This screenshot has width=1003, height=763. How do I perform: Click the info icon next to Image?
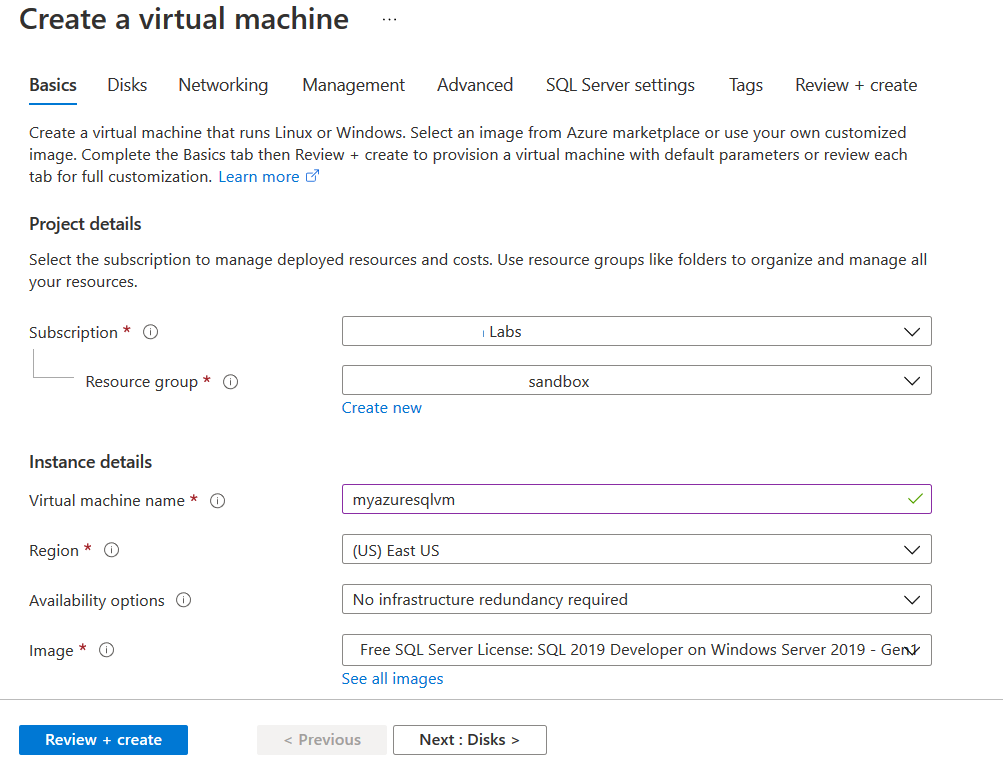(106, 650)
